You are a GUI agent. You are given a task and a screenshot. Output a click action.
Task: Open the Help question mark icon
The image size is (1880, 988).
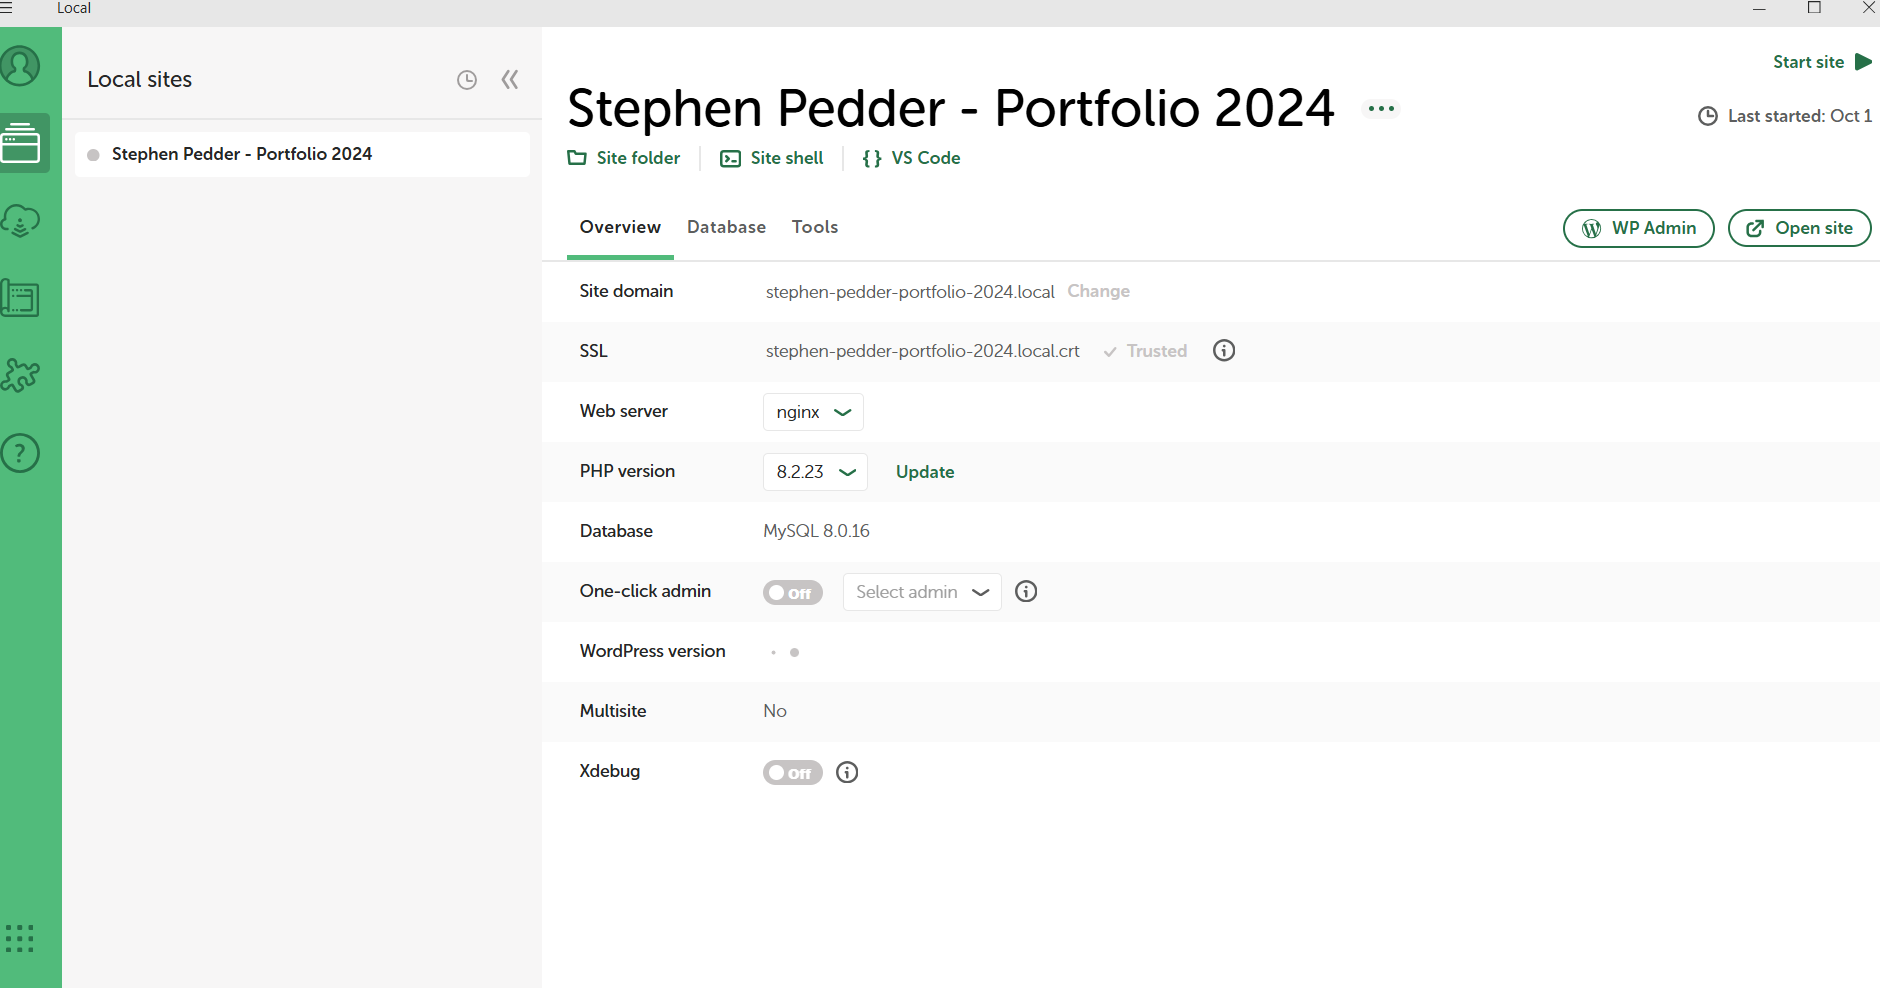point(21,453)
